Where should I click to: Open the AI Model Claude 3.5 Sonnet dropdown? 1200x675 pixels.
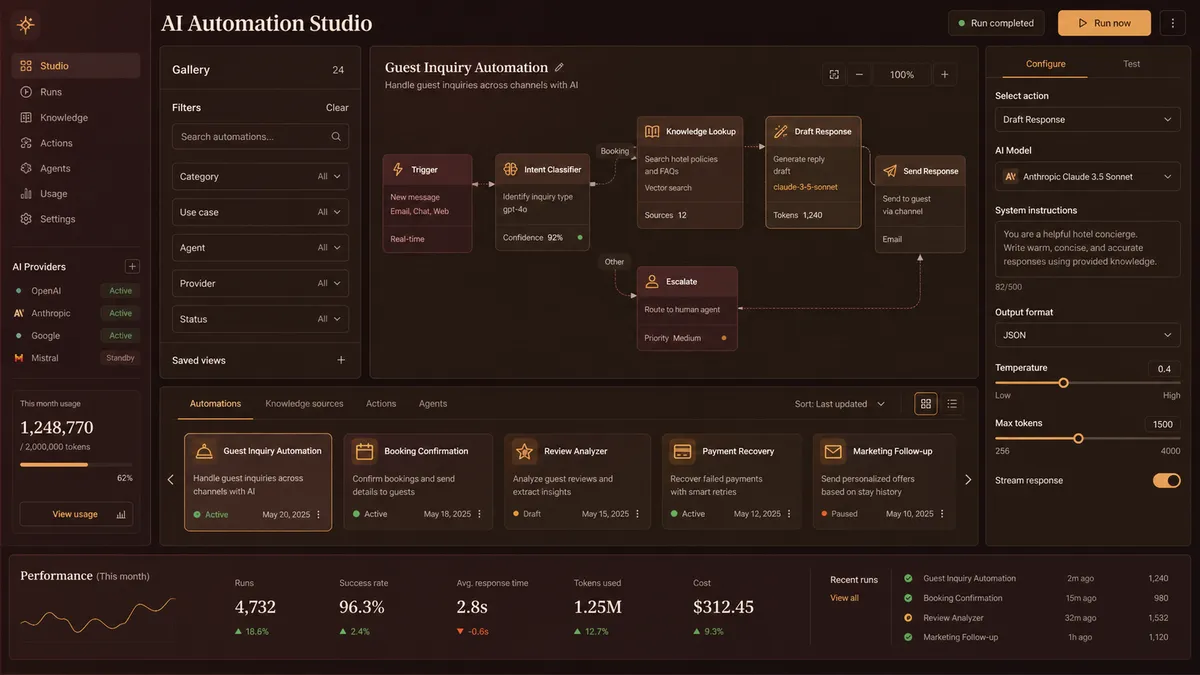tap(1088, 176)
